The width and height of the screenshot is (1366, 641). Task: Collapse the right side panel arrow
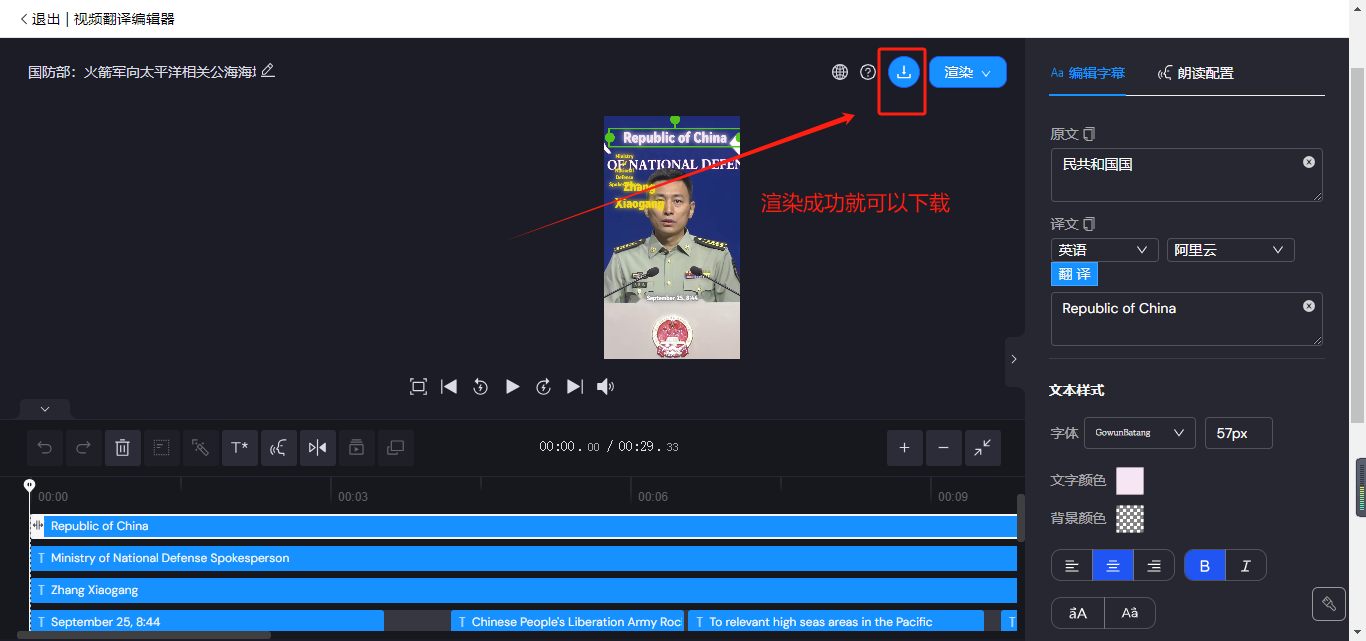click(1014, 360)
